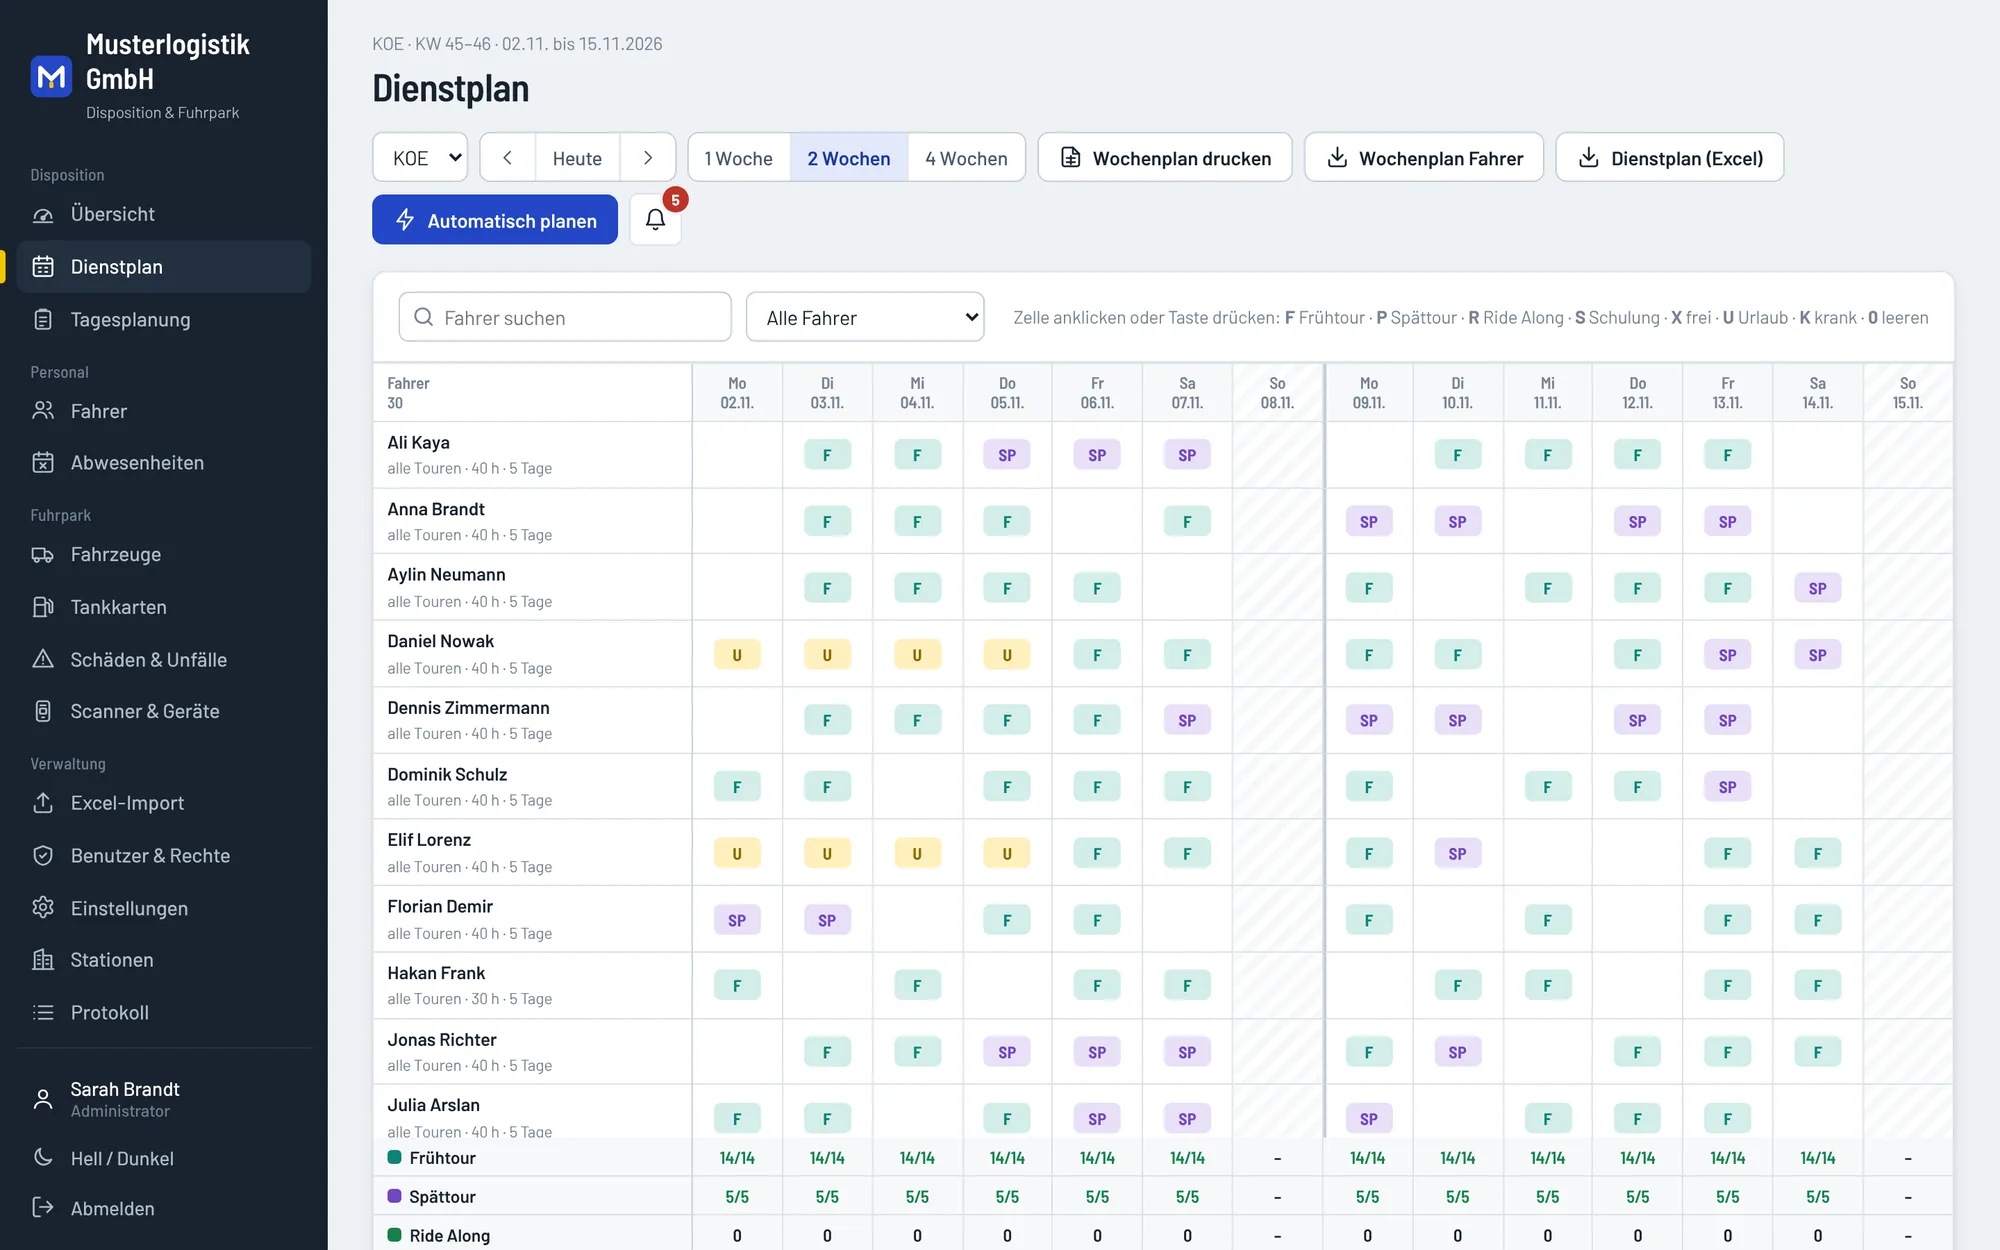The height and width of the screenshot is (1250, 2000).
Task: Click the Musterlogistik M logo
Action: pyautogui.click(x=51, y=77)
